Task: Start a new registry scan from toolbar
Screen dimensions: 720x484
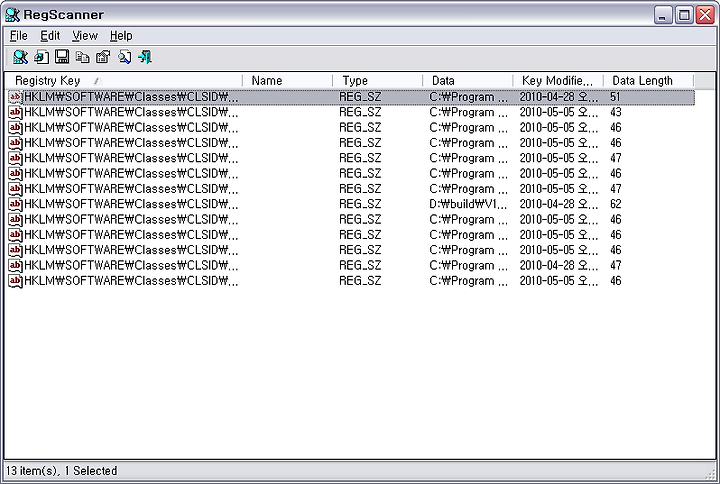Action: coord(20,57)
